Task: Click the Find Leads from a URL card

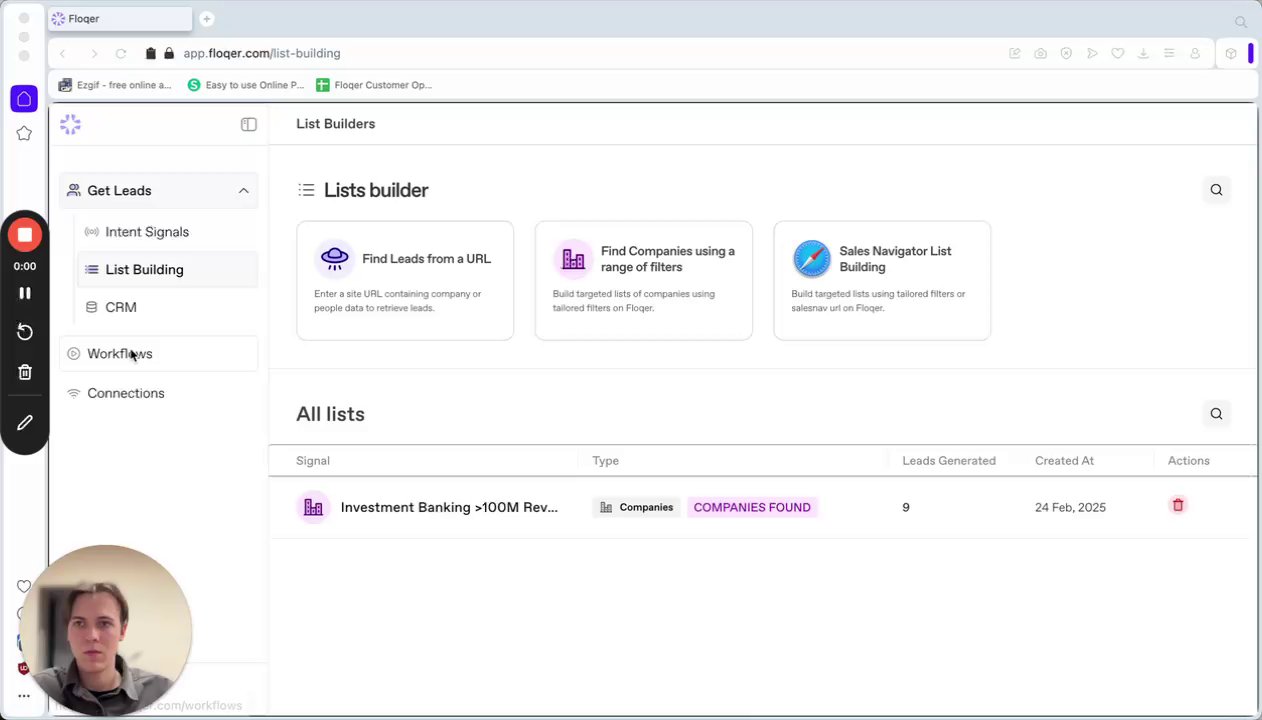Action: [x=405, y=280]
